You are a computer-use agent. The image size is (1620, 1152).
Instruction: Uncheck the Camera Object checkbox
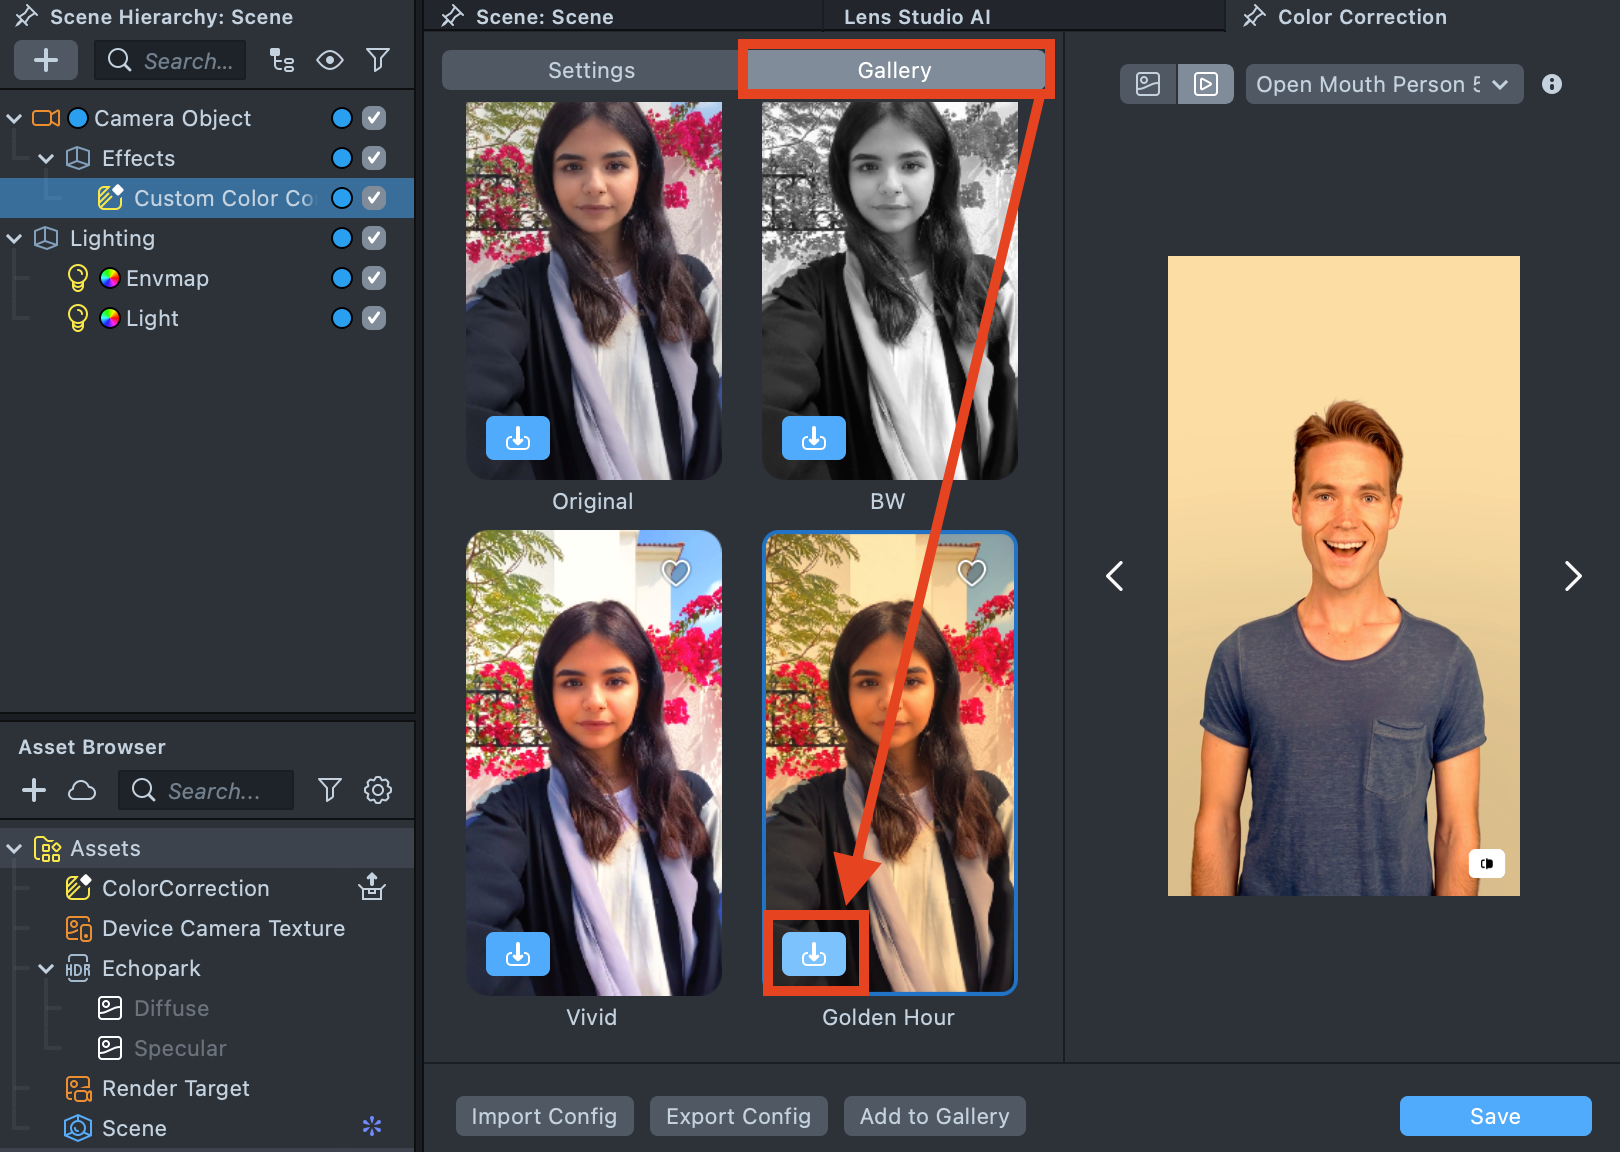(374, 118)
